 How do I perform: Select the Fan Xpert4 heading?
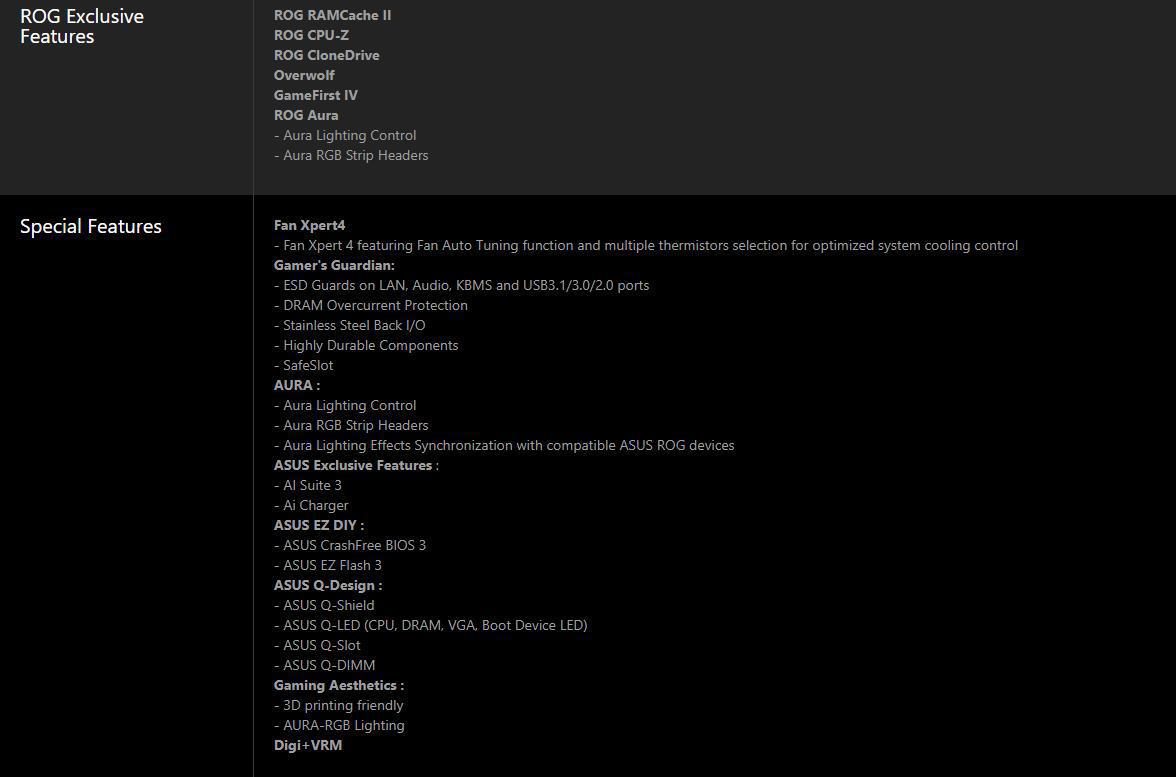309,225
